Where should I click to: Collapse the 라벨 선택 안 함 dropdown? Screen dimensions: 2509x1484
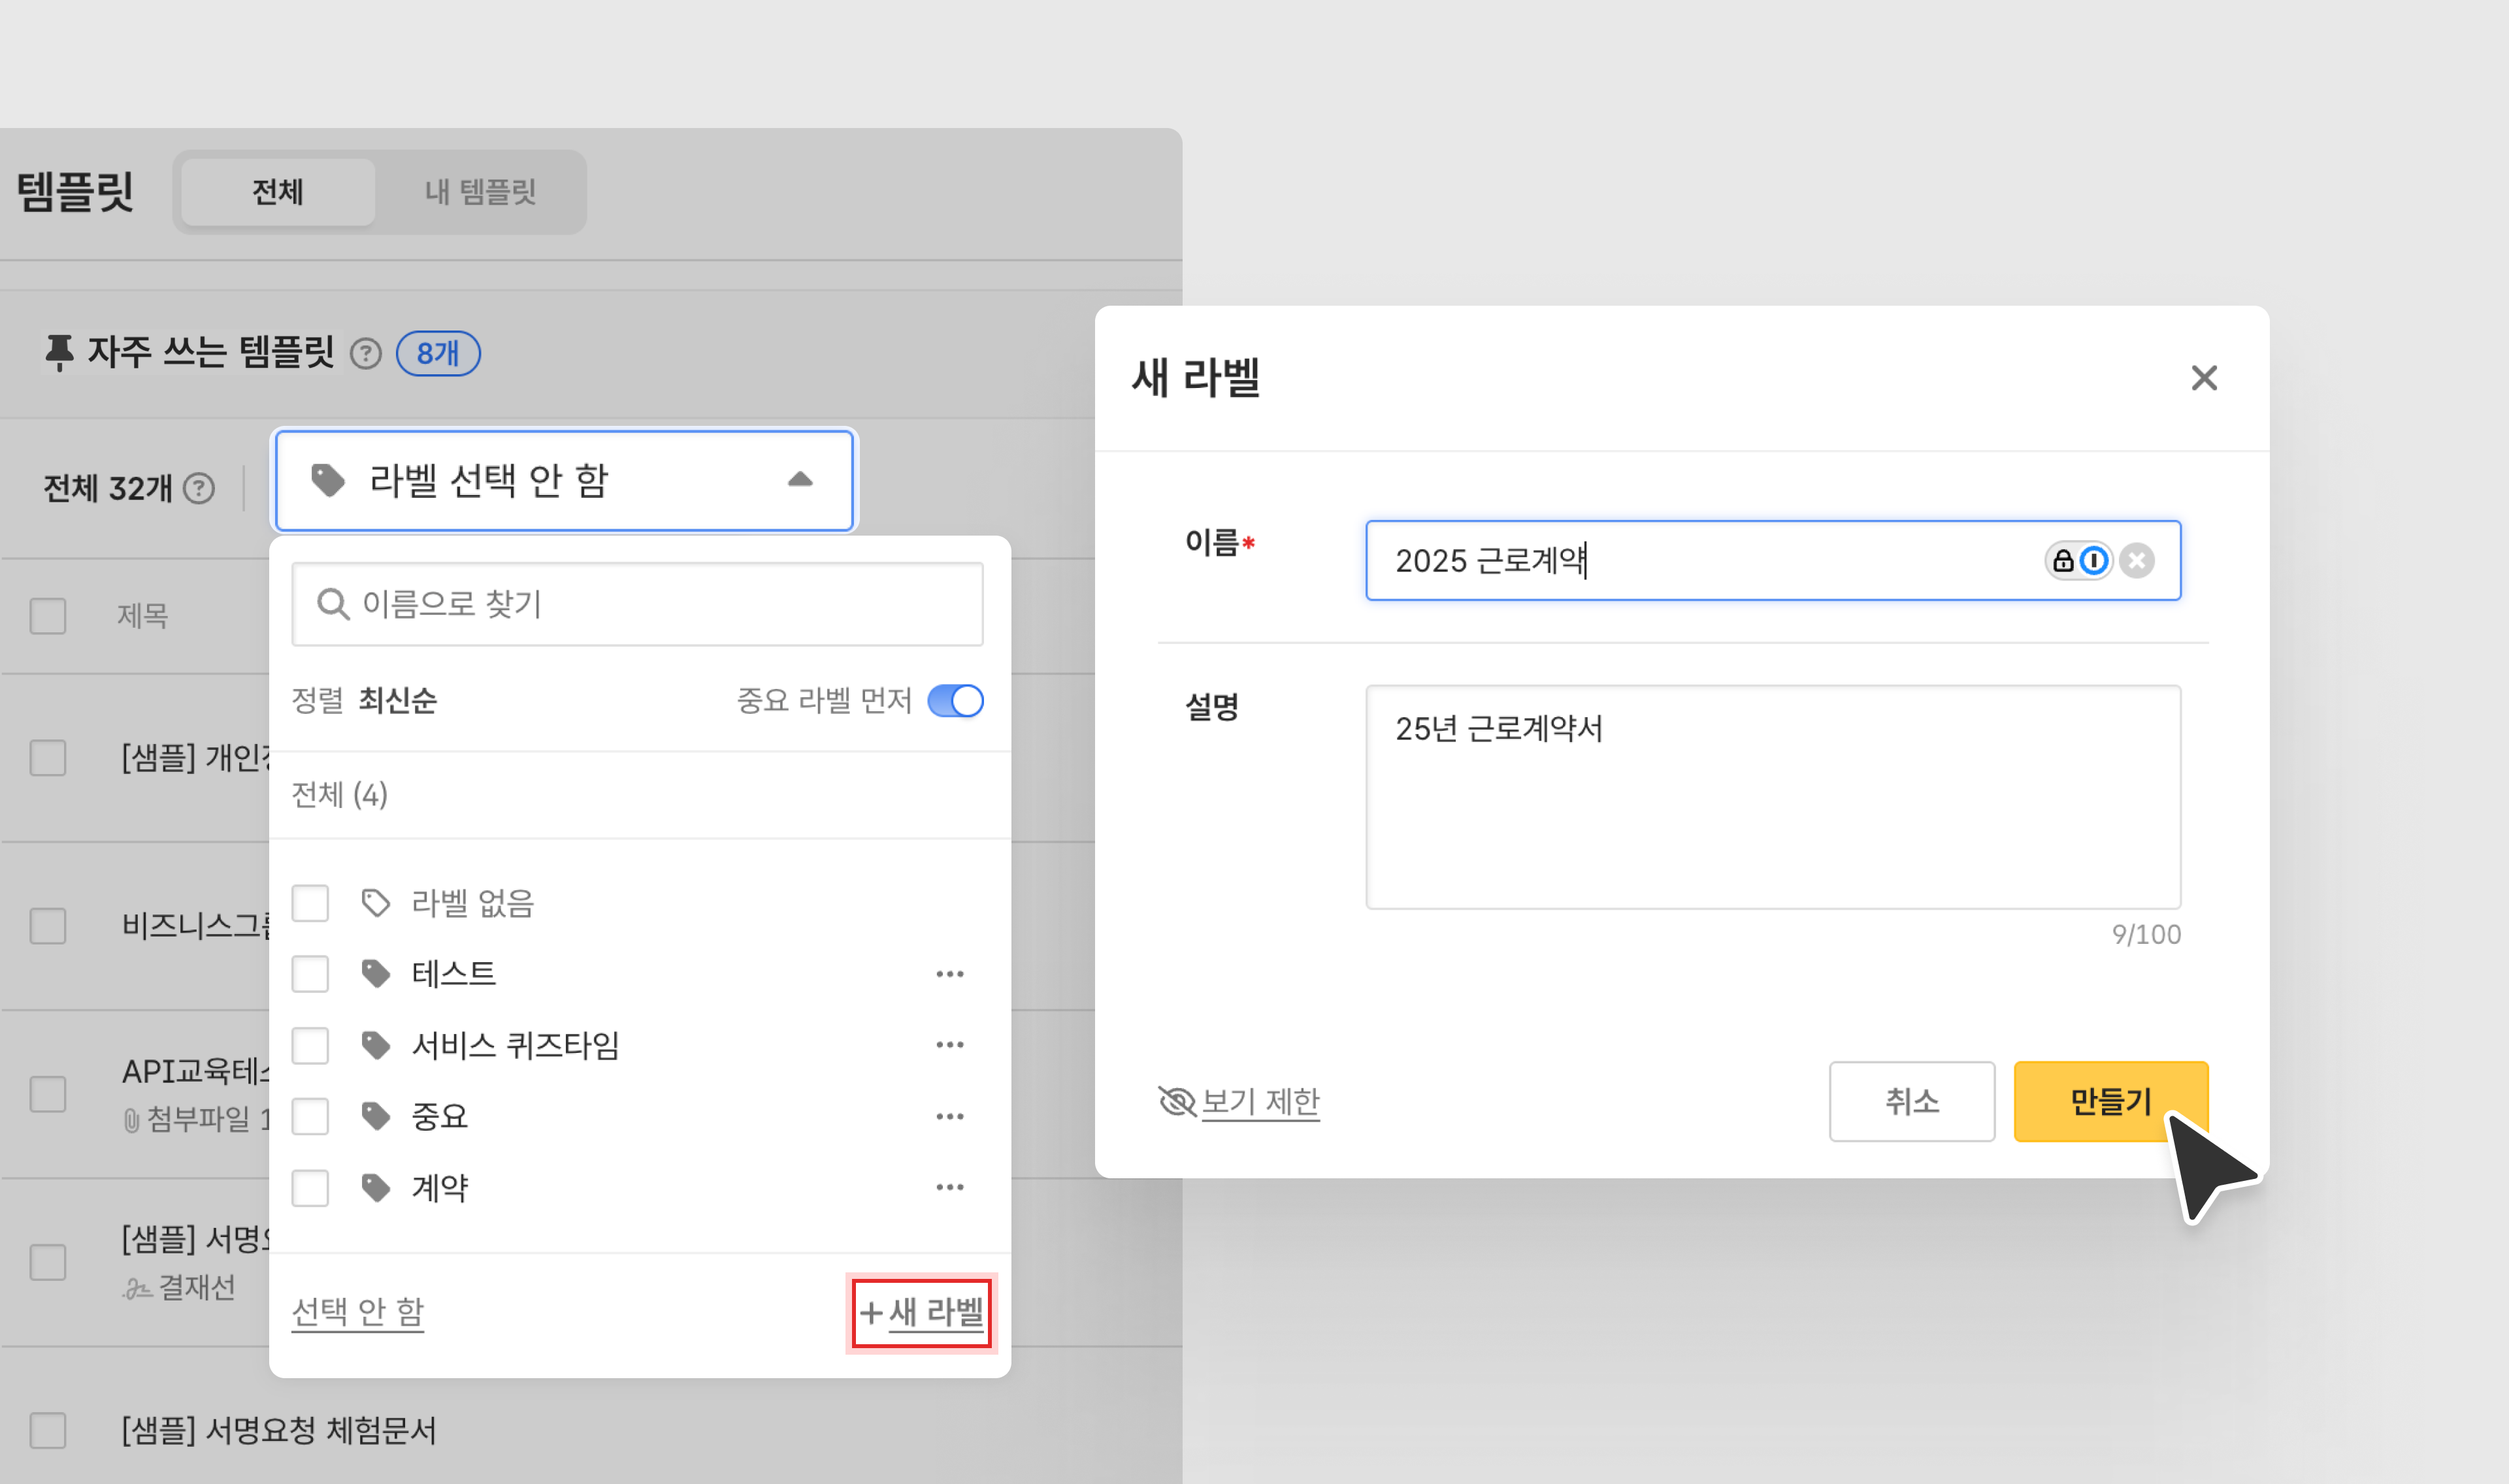tap(800, 480)
